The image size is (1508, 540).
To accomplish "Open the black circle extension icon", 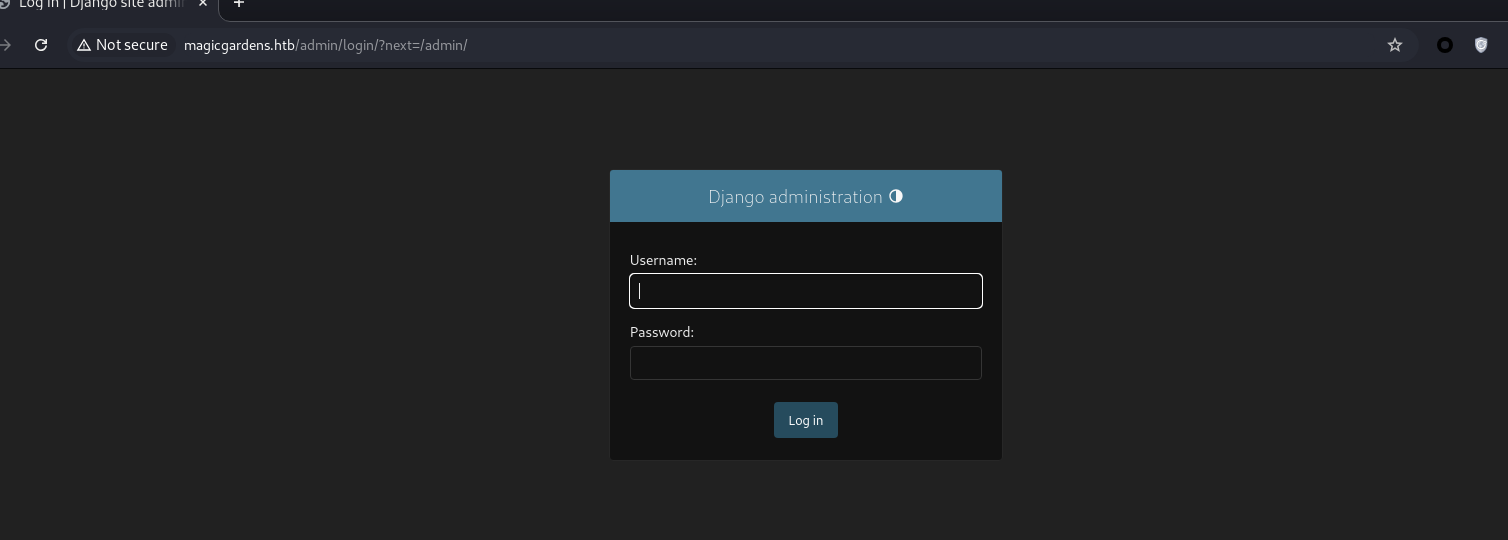I will tap(1444, 45).
